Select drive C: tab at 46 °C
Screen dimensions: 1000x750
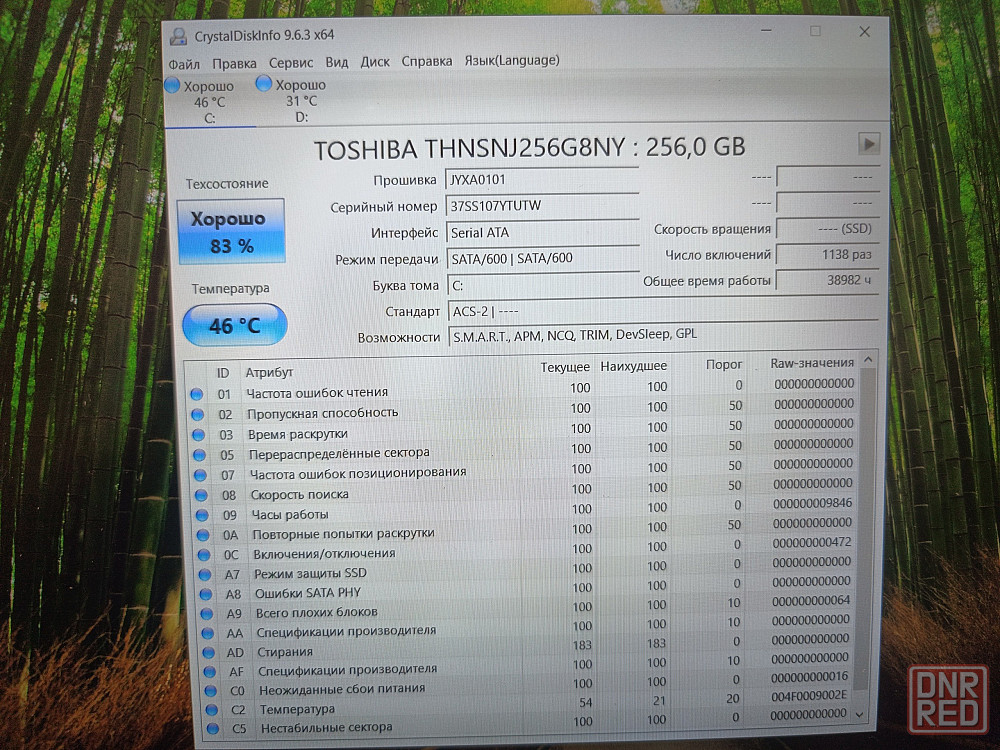(x=209, y=101)
